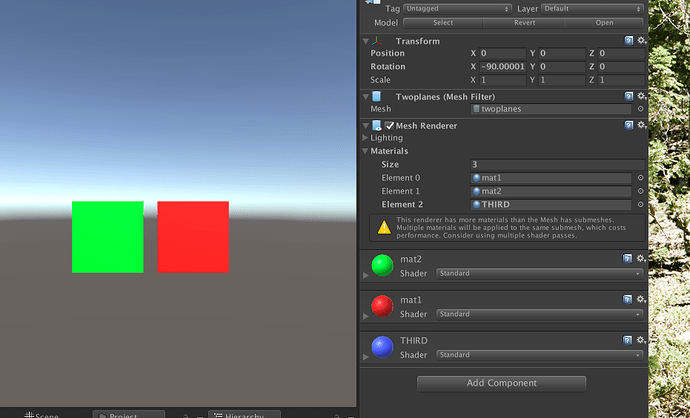Open Mesh Renderer gear settings menu
690x418 pixels.
[642, 125]
